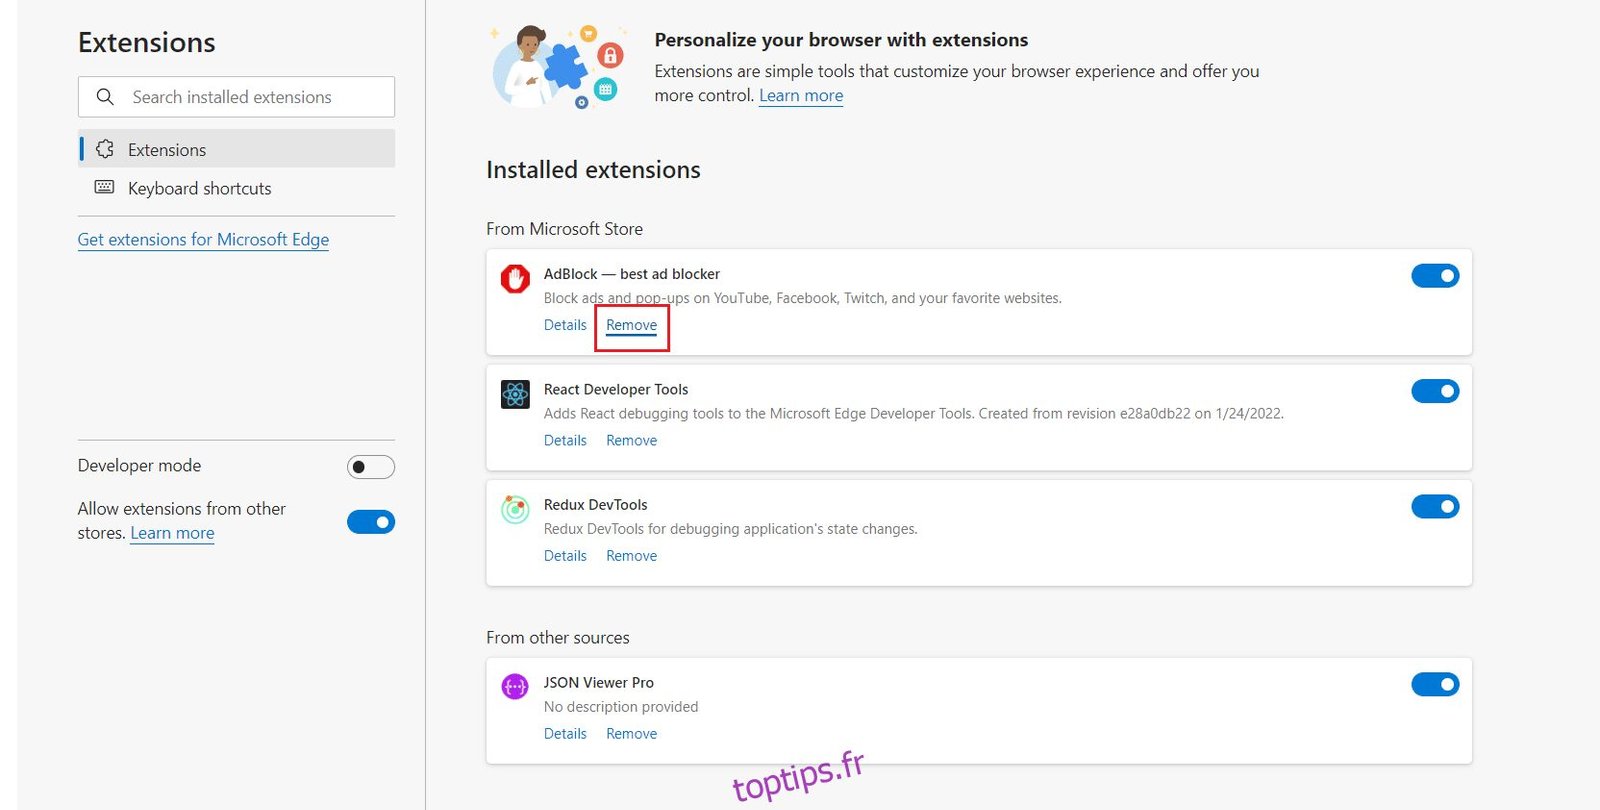
Task: Click the AdBlock red hand icon
Action: [x=515, y=279]
